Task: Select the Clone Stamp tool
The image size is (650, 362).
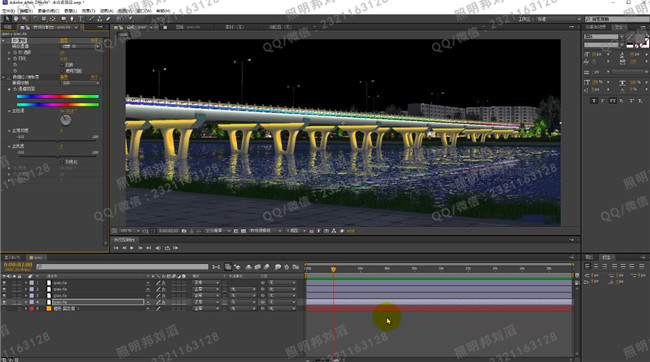Action: [100, 19]
